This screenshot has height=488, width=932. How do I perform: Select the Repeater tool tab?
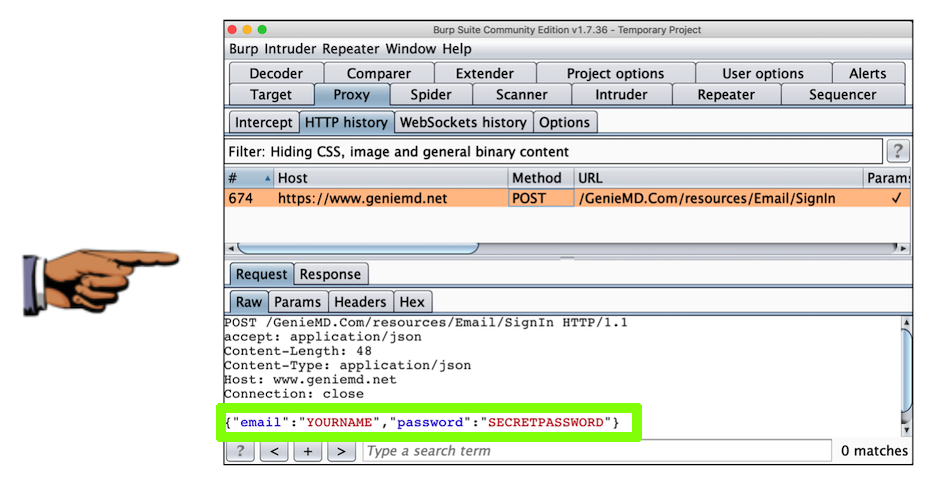pyautogui.click(x=726, y=95)
